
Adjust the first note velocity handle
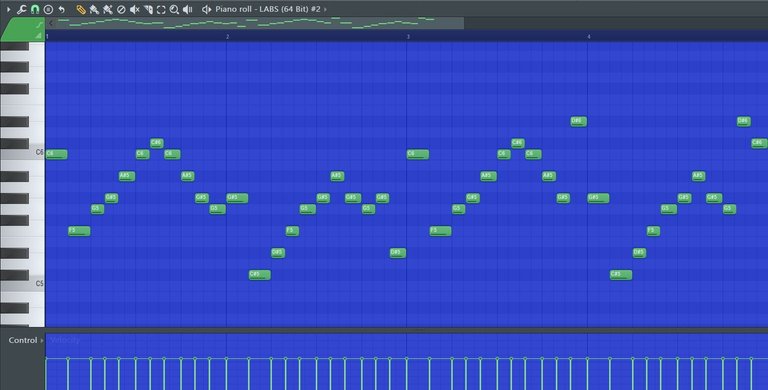[x=46, y=359]
